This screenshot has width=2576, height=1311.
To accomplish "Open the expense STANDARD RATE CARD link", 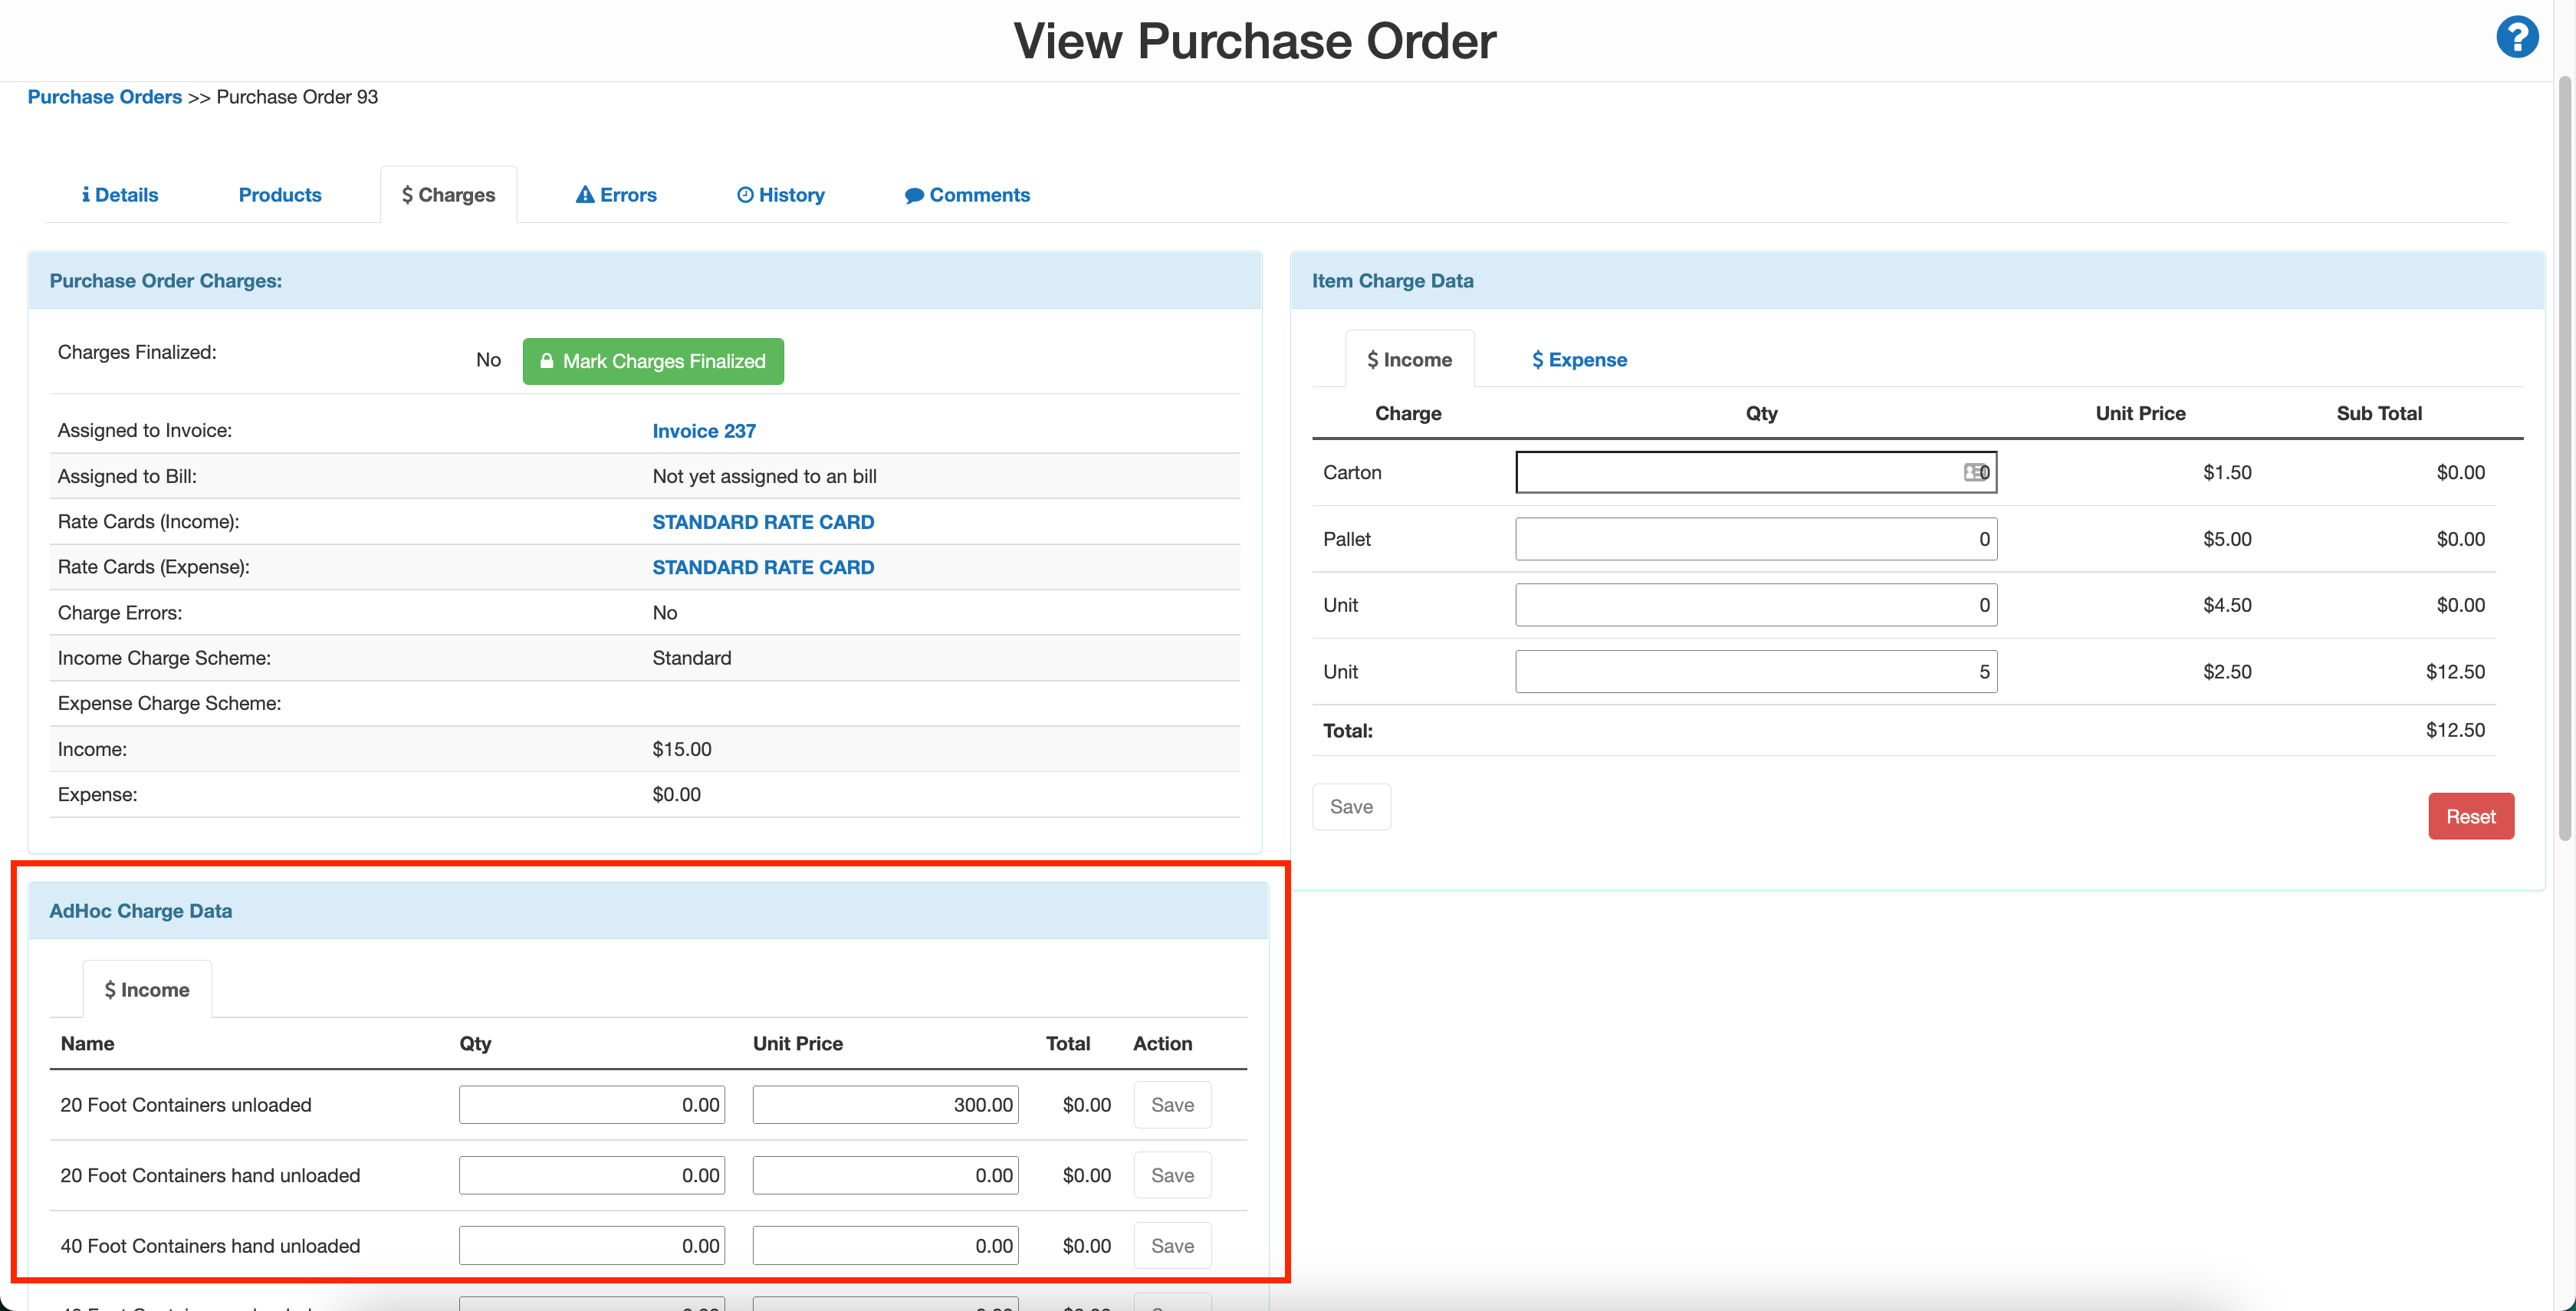I will [x=763, y=567].
